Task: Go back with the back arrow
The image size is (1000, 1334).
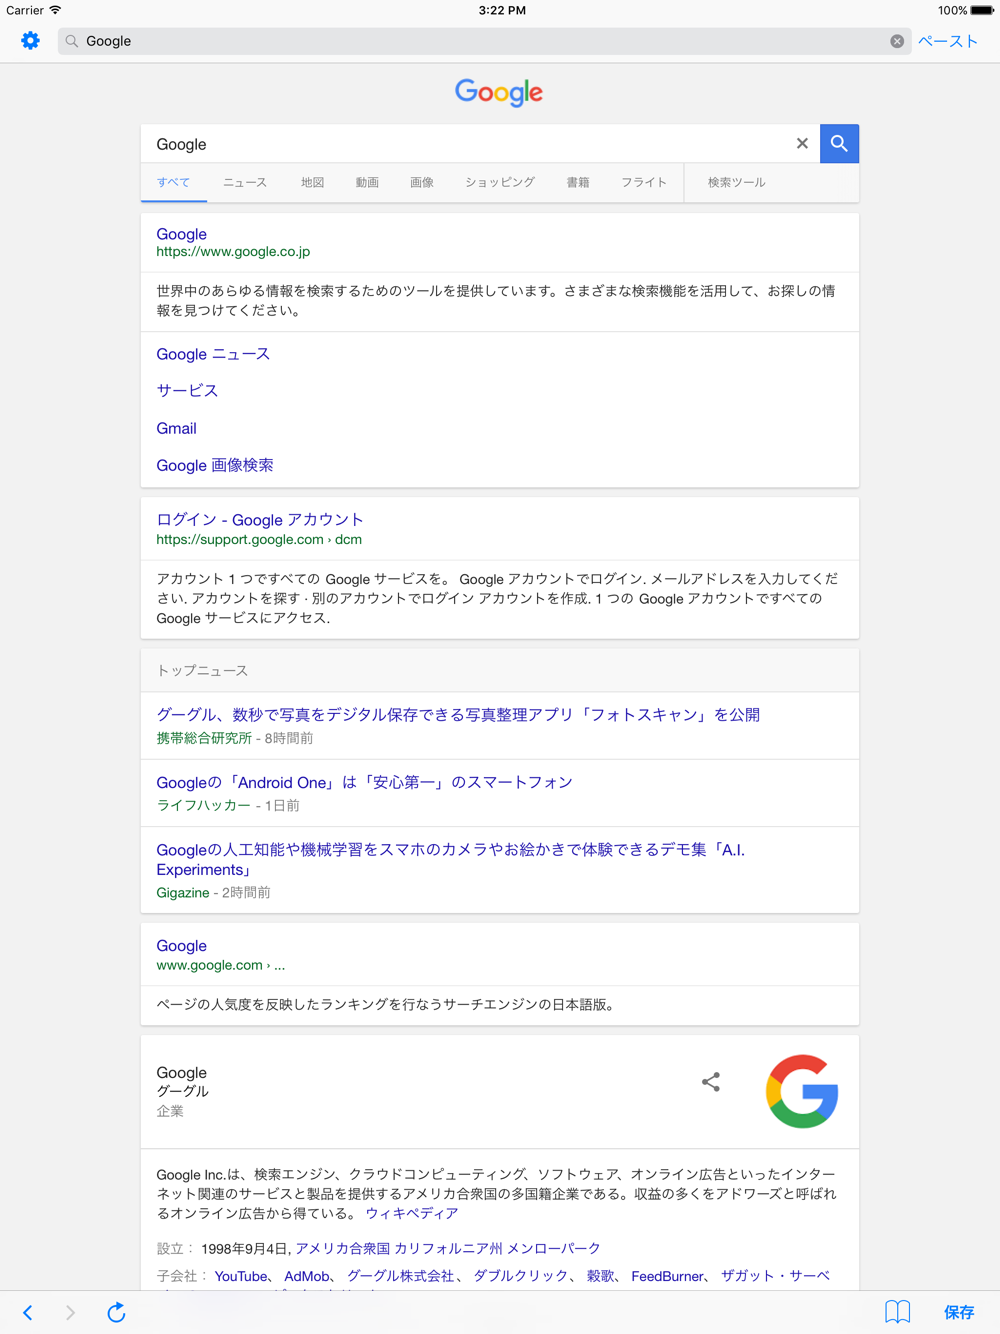Action: tap(28, 1312)
